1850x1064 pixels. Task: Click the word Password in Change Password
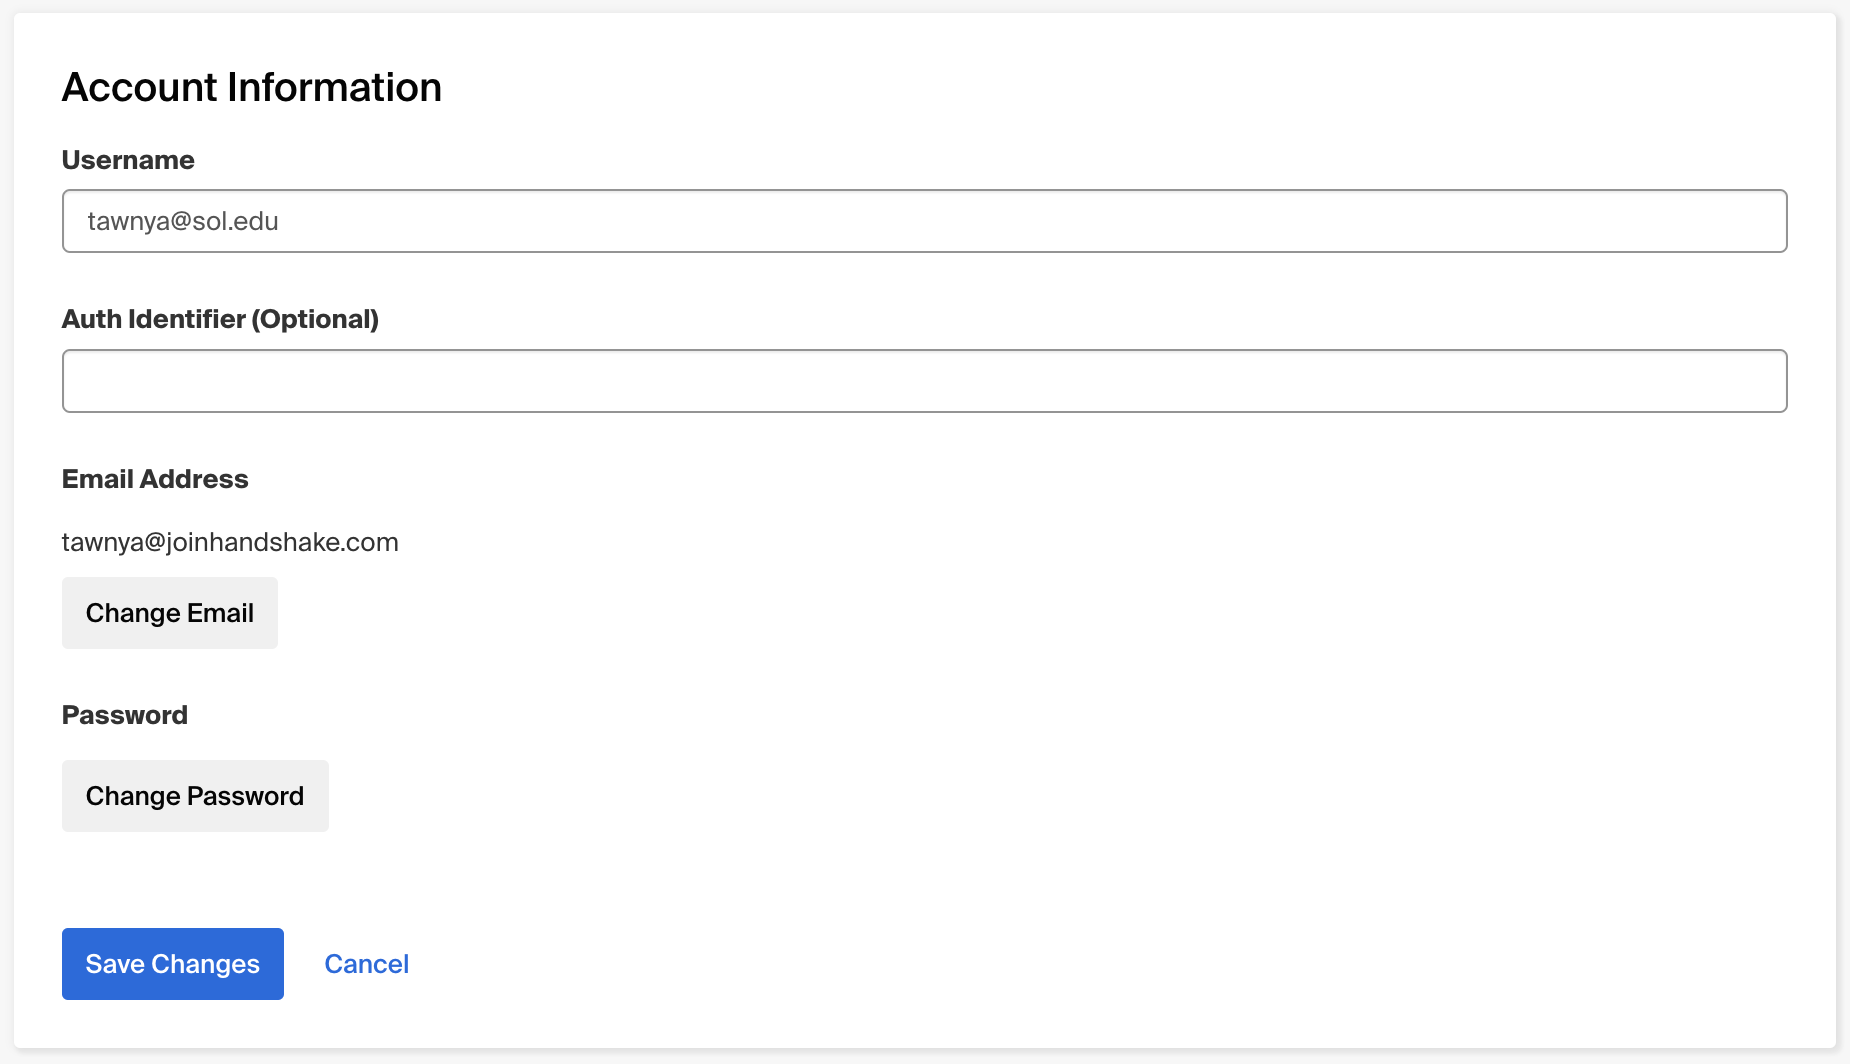pyautogui.click(x=245, y=796)
